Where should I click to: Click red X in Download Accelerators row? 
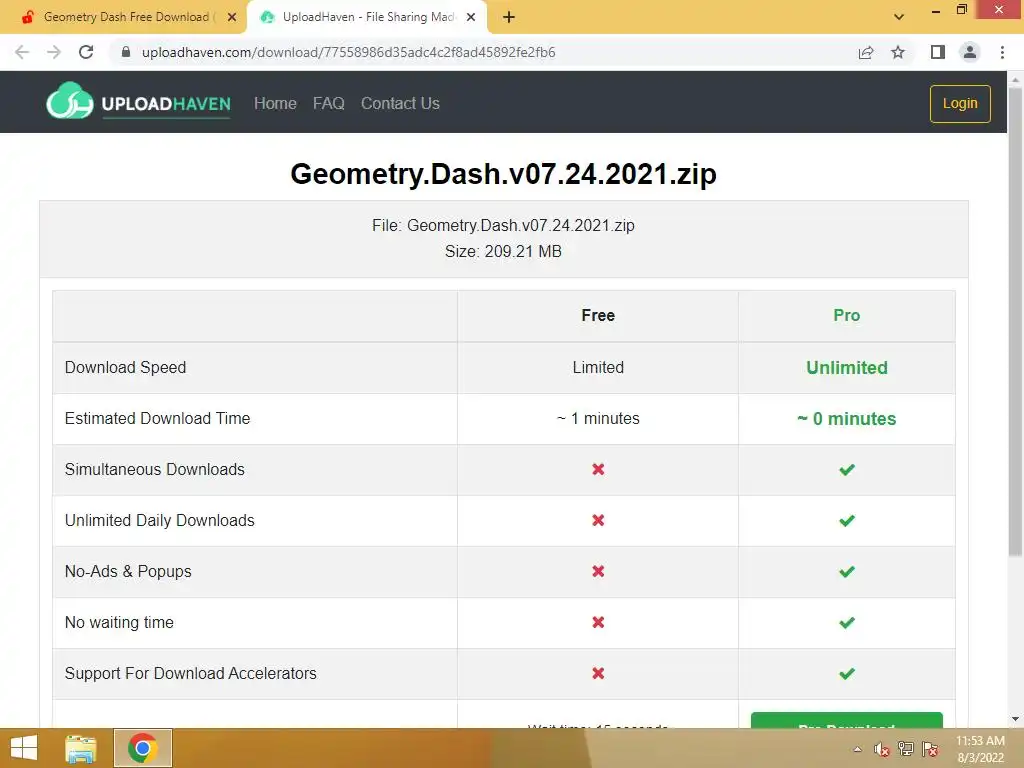598,673
